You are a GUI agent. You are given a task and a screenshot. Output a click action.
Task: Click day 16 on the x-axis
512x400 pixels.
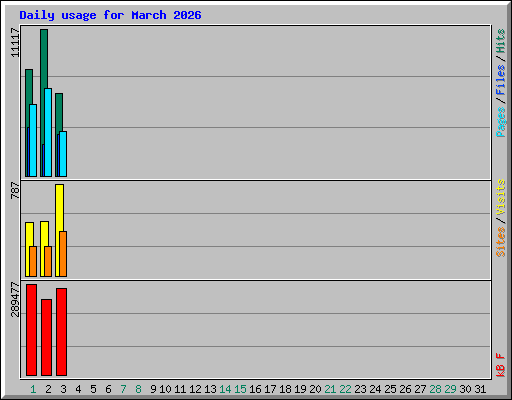[255, 389]
